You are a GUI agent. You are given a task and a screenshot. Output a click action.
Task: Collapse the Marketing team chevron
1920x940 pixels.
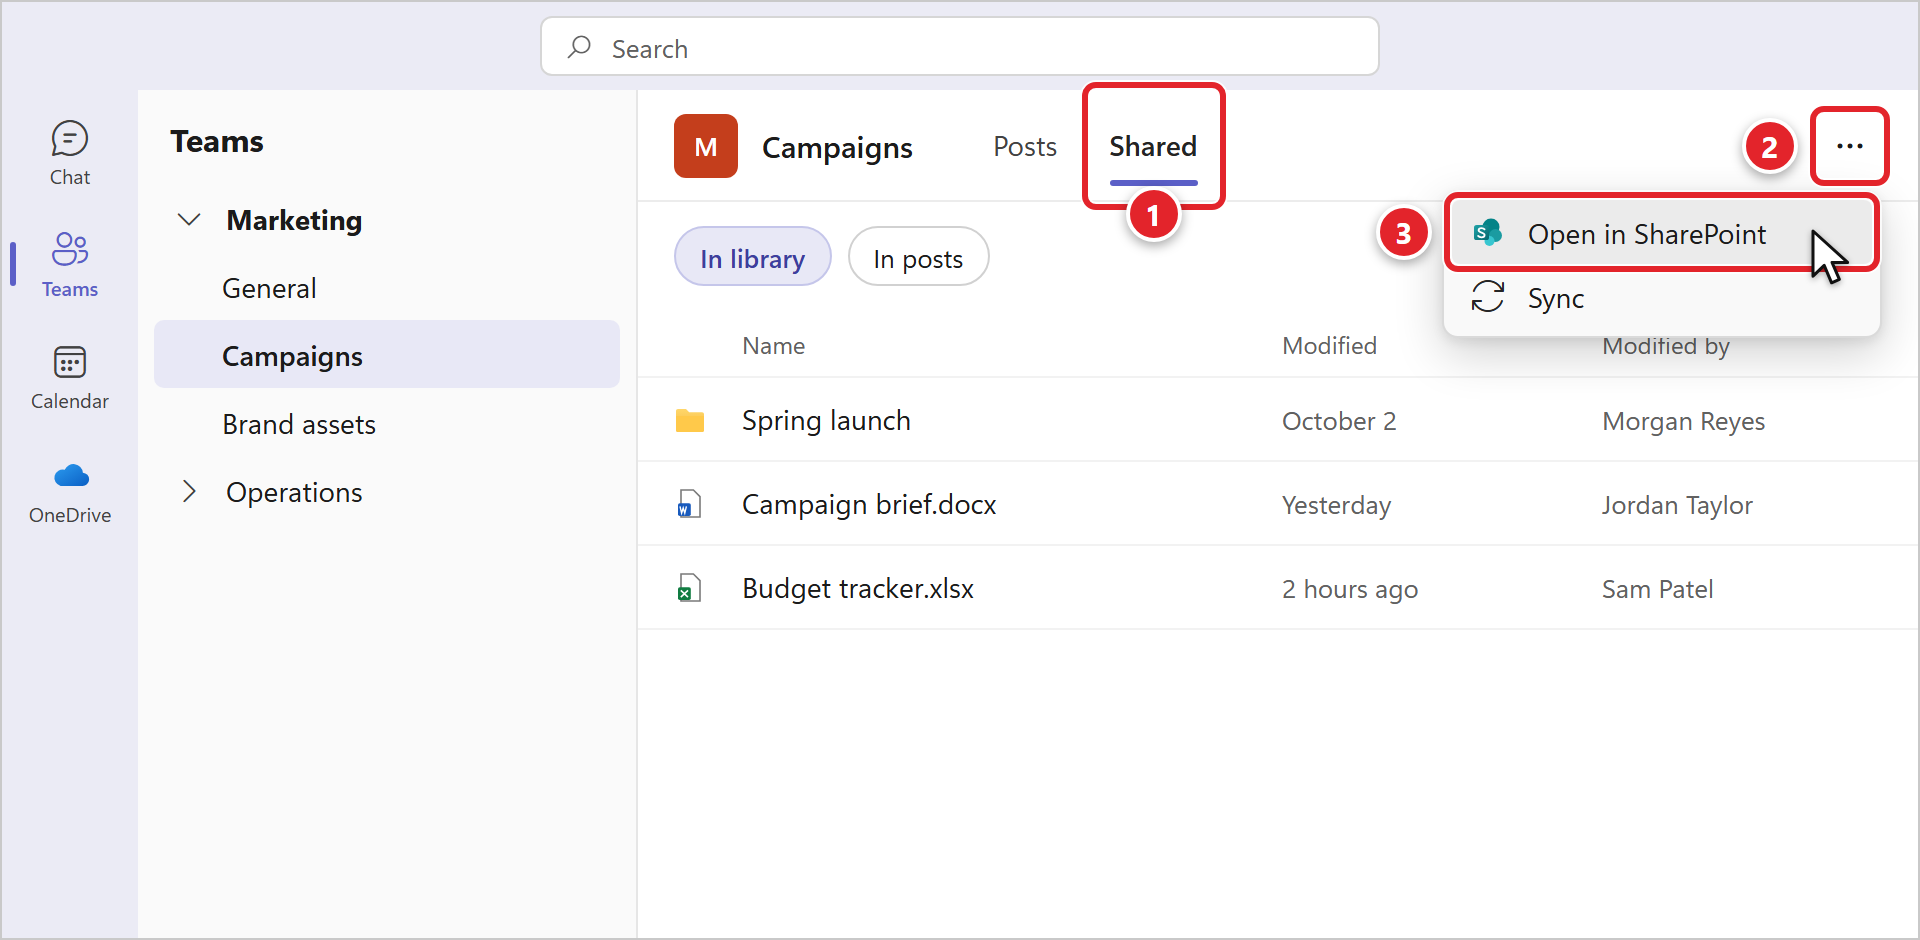[x=189, y=220]
